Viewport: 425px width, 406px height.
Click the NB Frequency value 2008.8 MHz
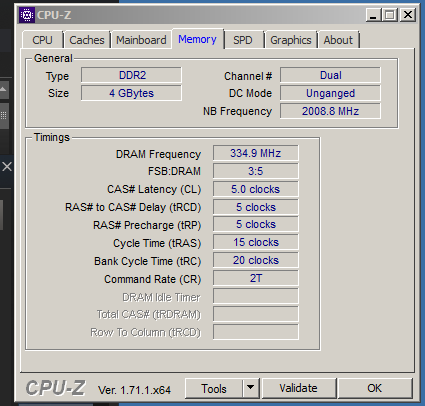click(x=330, y=111)
